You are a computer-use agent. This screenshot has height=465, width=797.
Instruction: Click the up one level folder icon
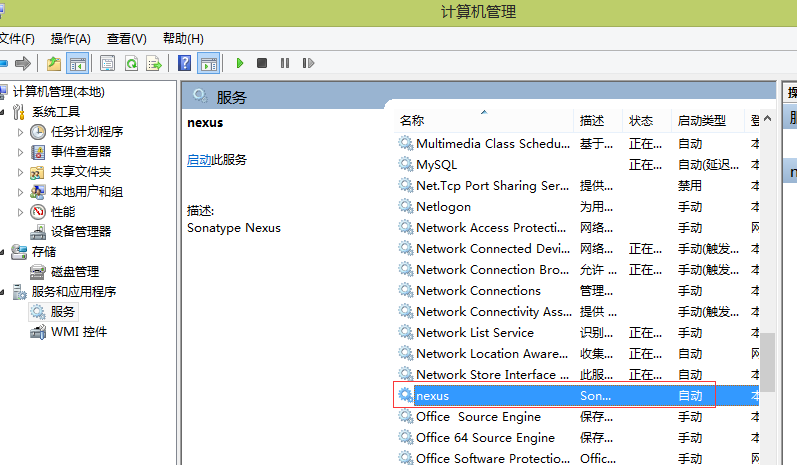point(54,64)
